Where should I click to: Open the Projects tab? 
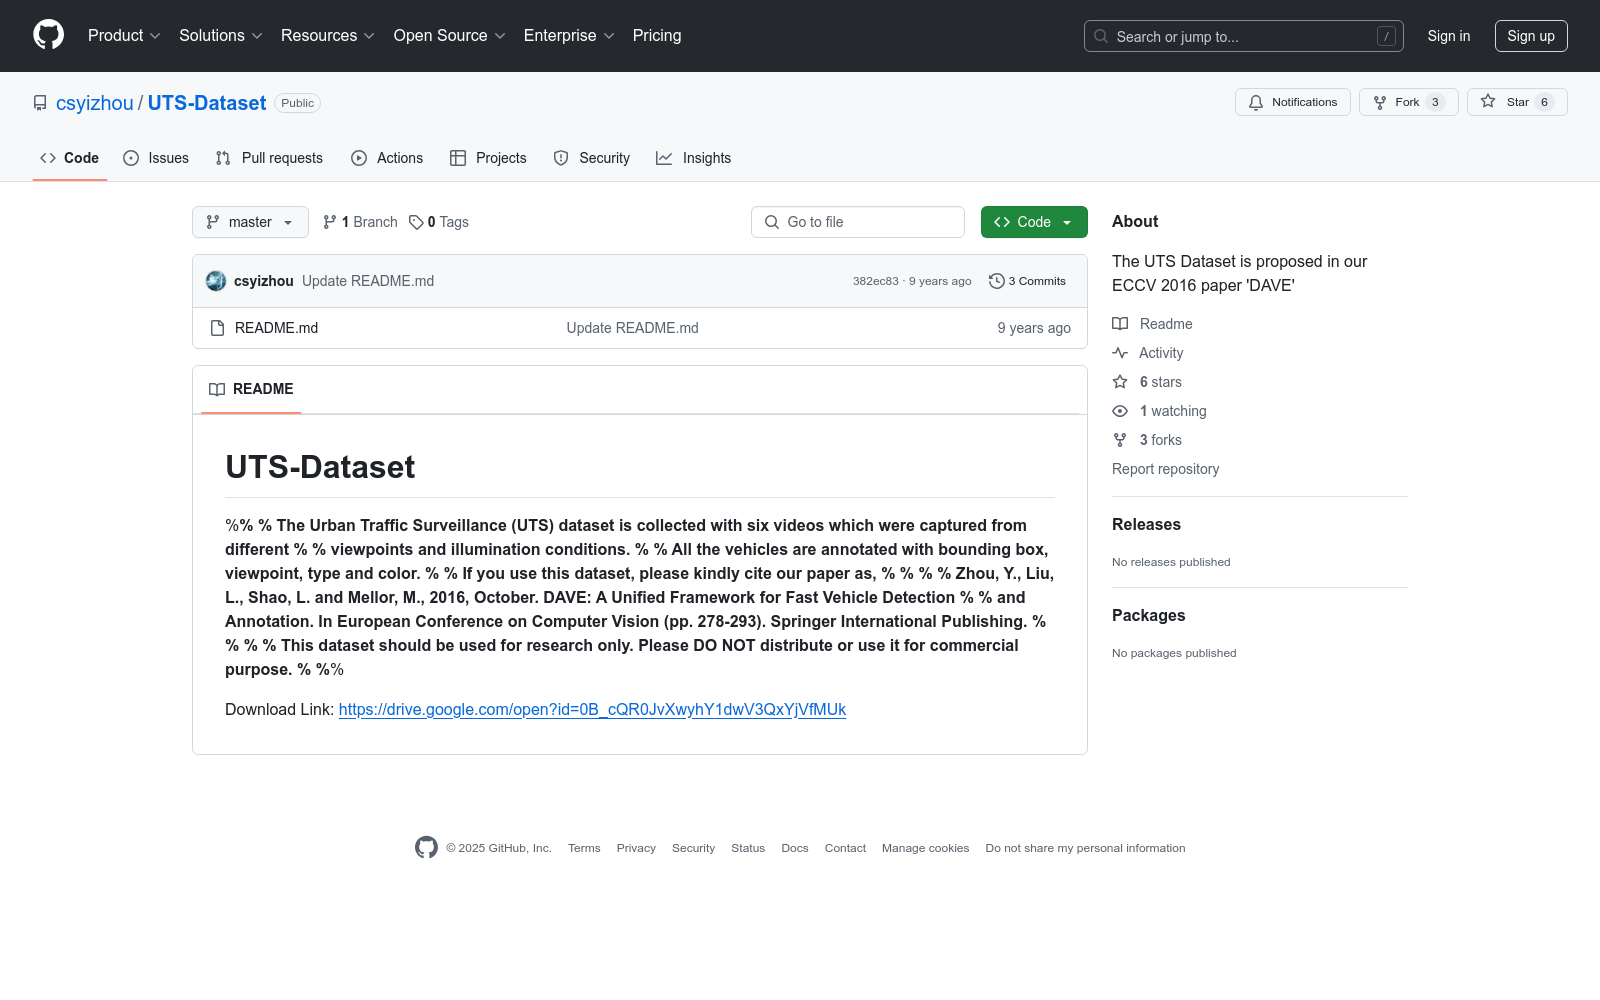(488, 158)
